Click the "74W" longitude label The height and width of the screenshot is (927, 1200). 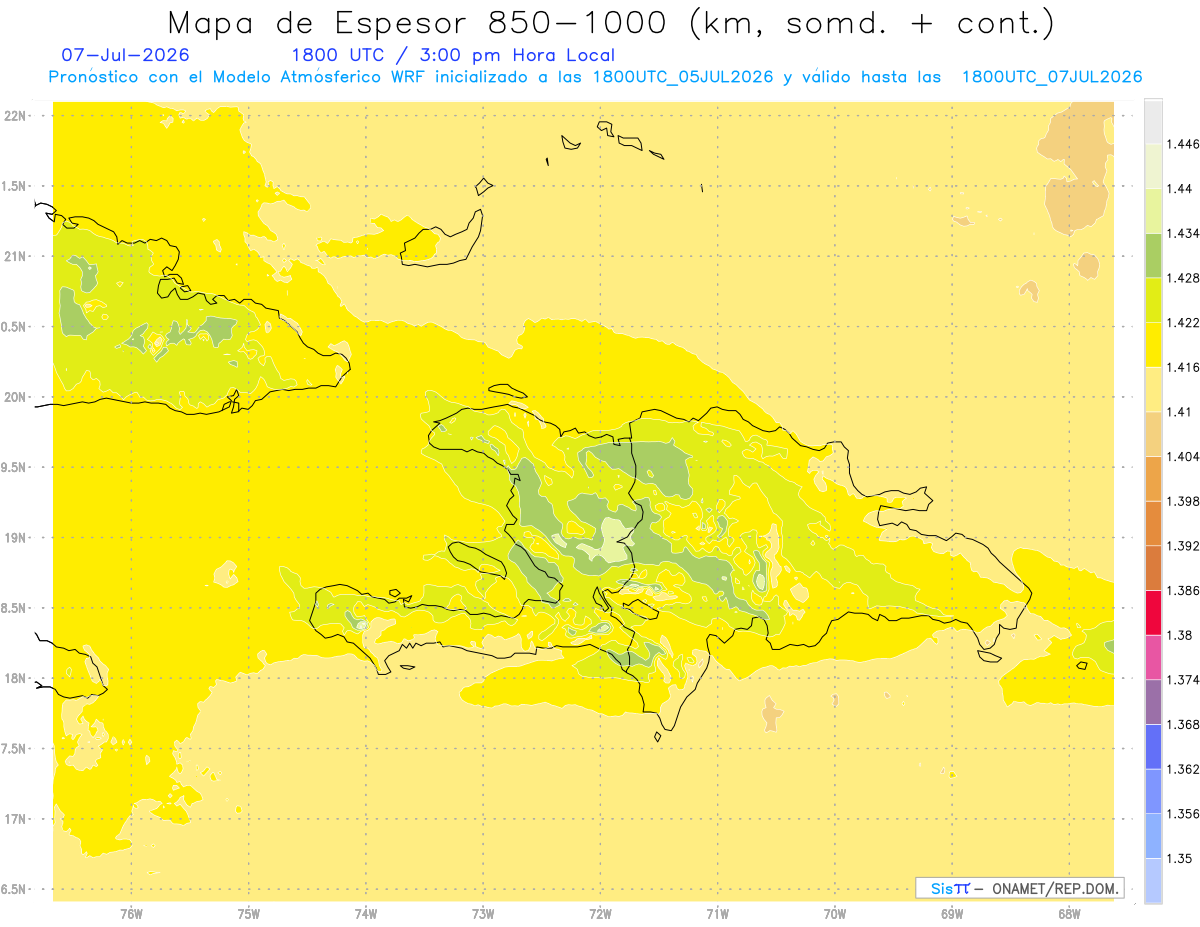[x=366, y=914]
